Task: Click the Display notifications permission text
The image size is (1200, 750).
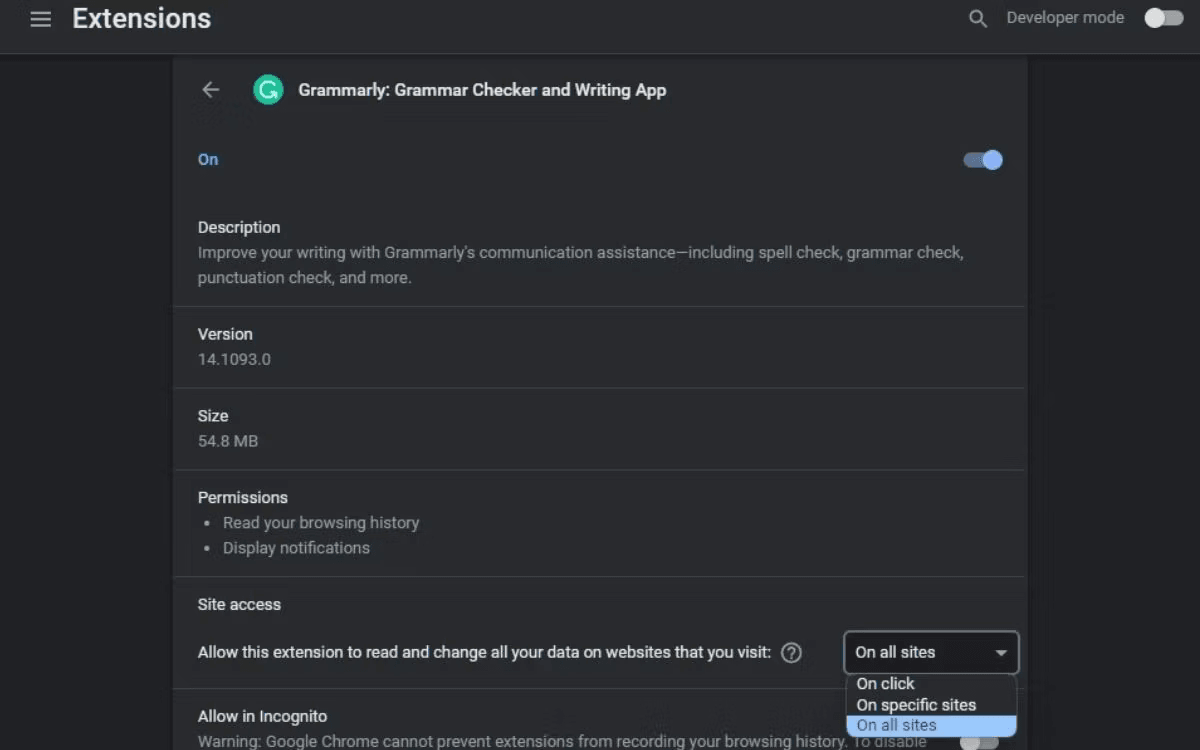Action: coord(296,548)
